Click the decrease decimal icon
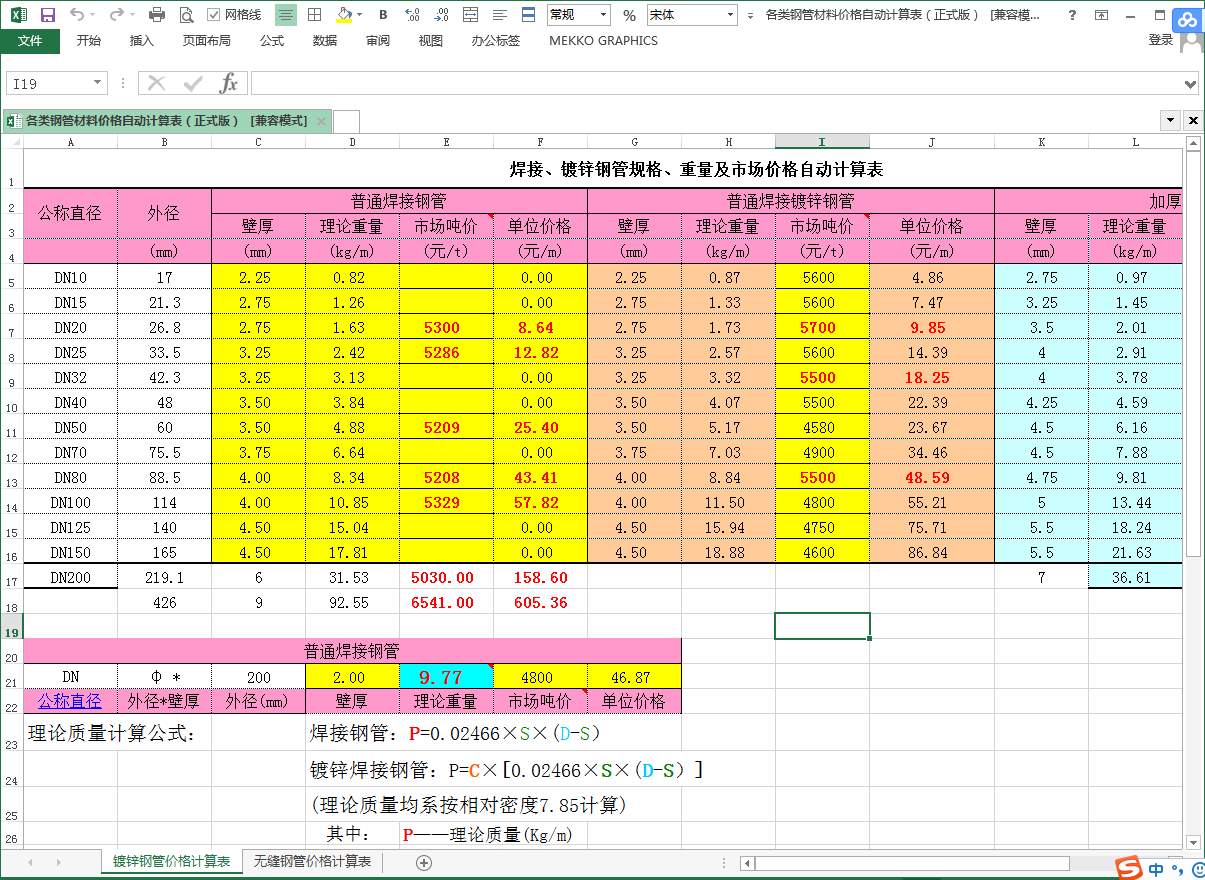The width and height of the screenshot is (1205, 880). (x=414, y=15)
